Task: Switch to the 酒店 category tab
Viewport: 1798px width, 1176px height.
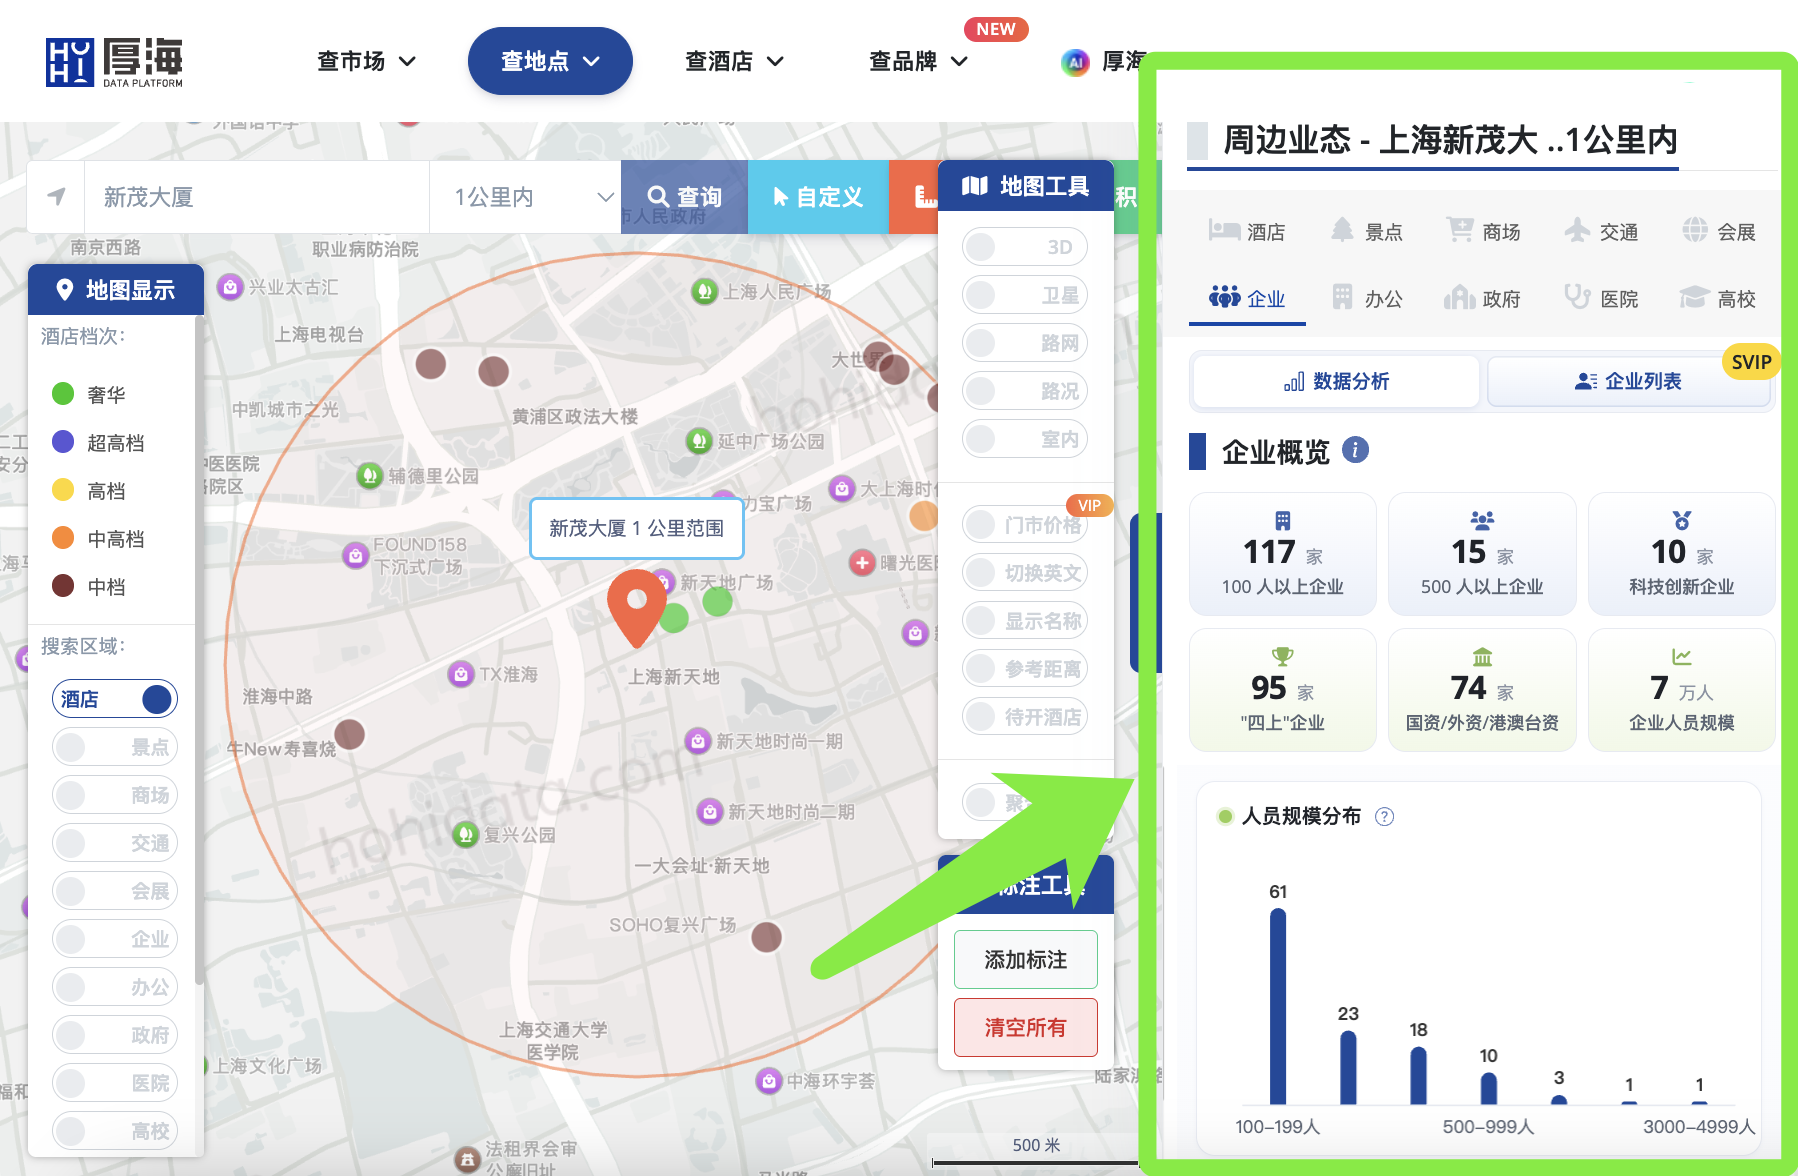Action: point(1247,232)
